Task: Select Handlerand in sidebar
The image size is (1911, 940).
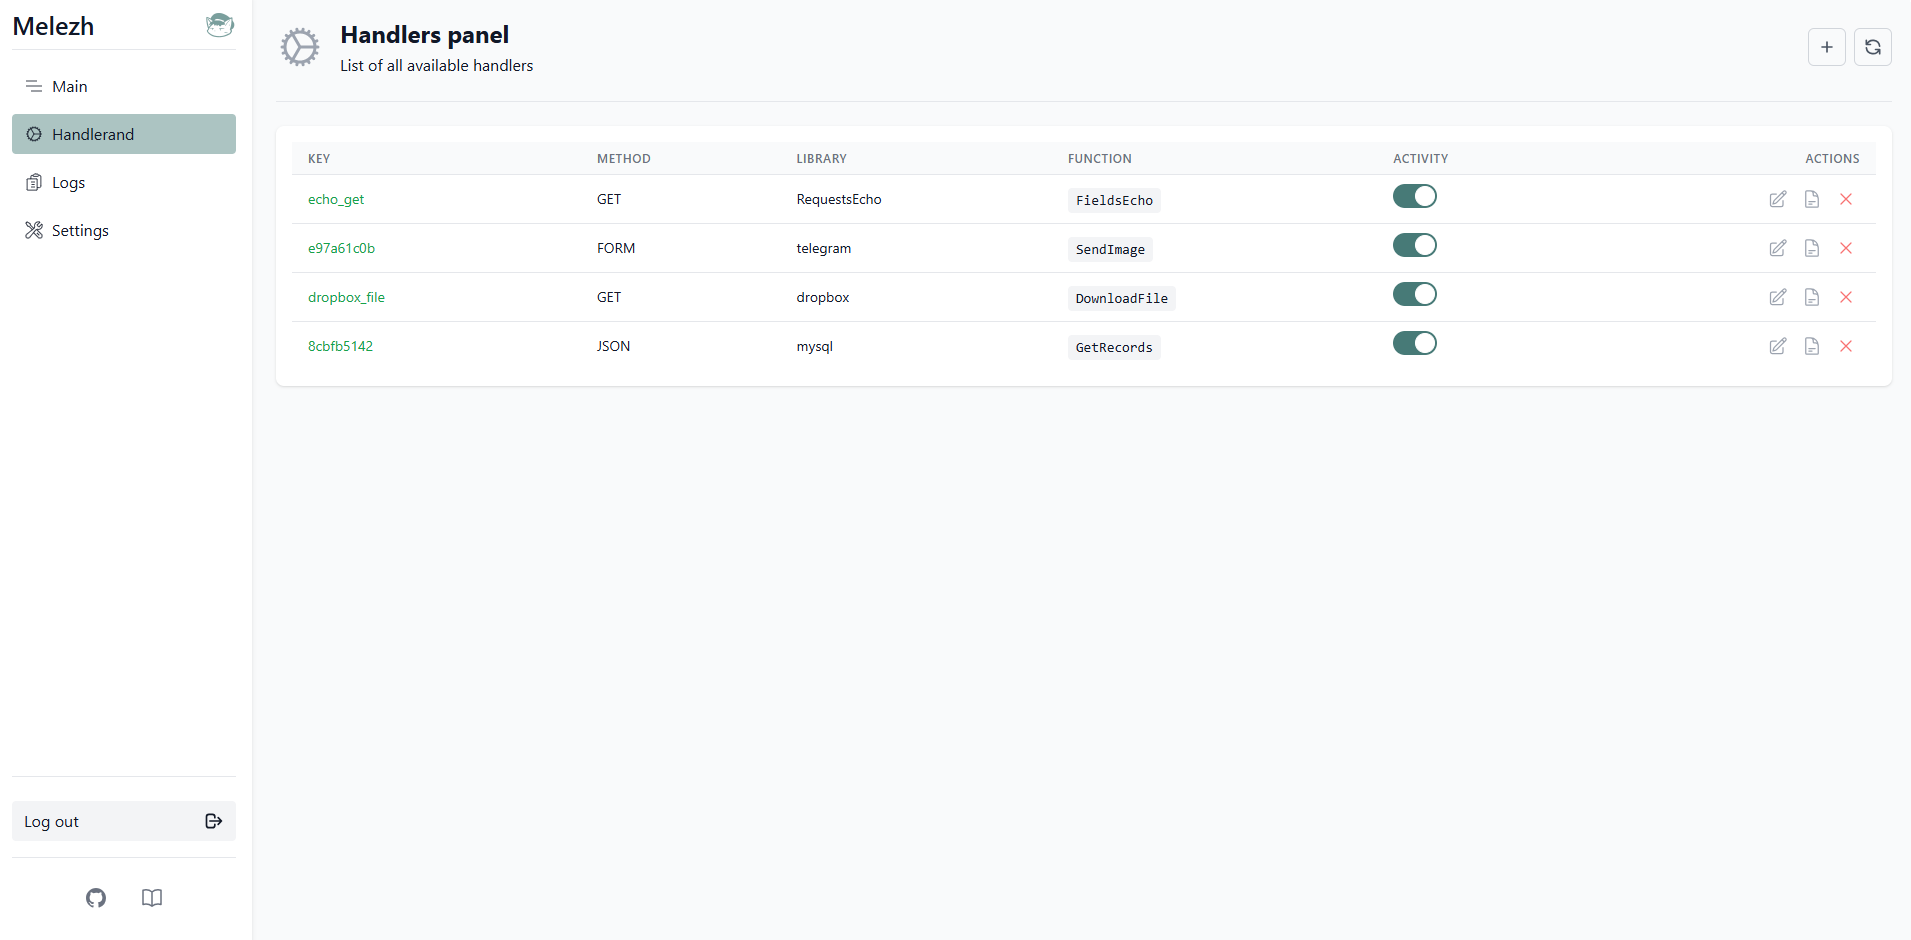Action: 124,134
